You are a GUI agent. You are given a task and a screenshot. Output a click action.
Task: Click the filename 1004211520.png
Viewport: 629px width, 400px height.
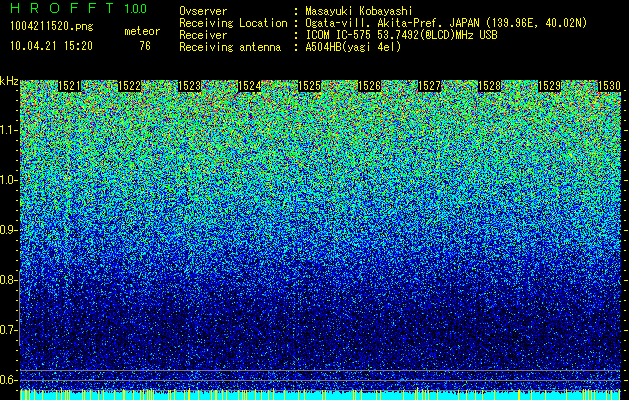pos(52,27)
